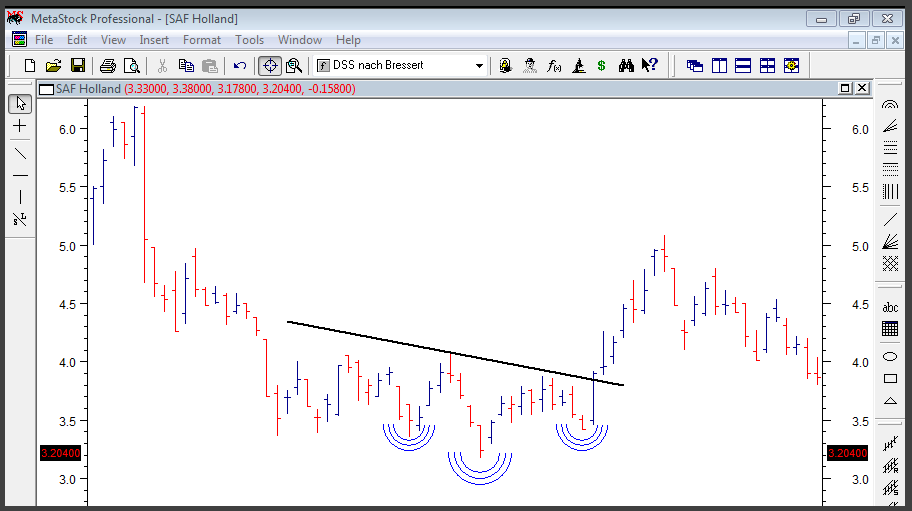The width and height of the screenshot is (912, 511).
Task: Open Insert menu
Action: click(x=154, y=40)
